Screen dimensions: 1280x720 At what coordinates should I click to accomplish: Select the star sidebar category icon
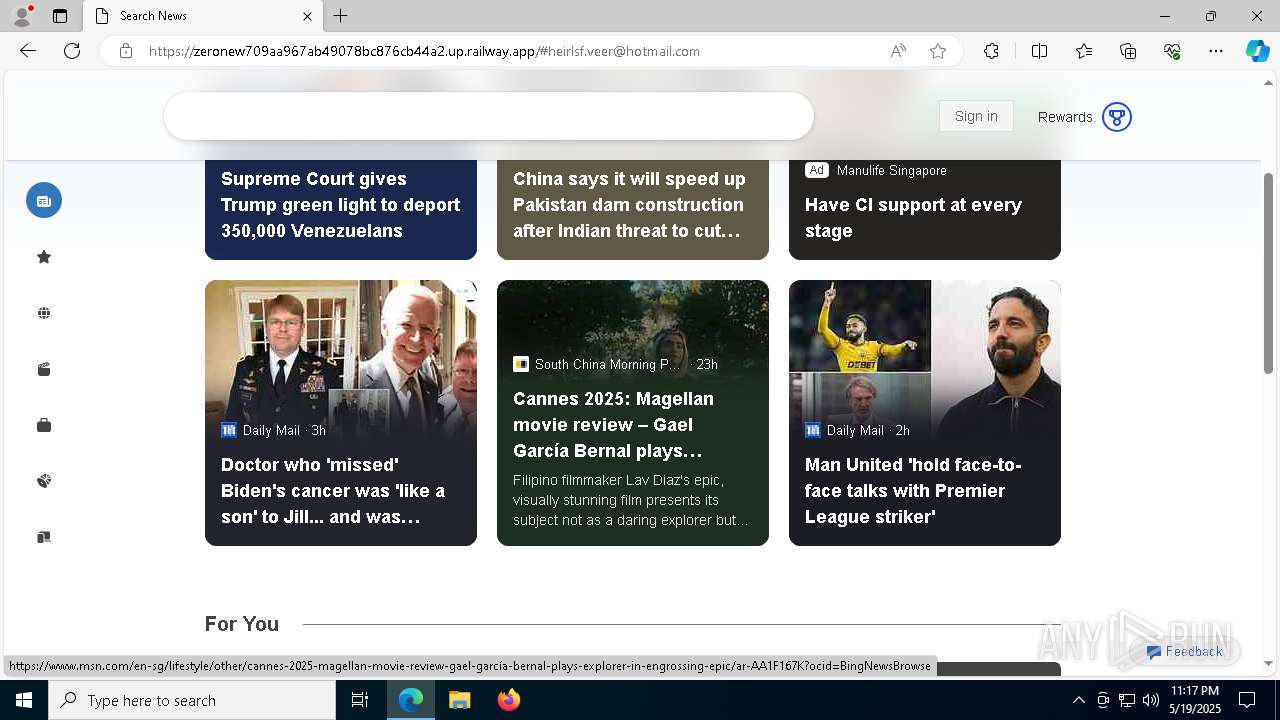point(44,257)
